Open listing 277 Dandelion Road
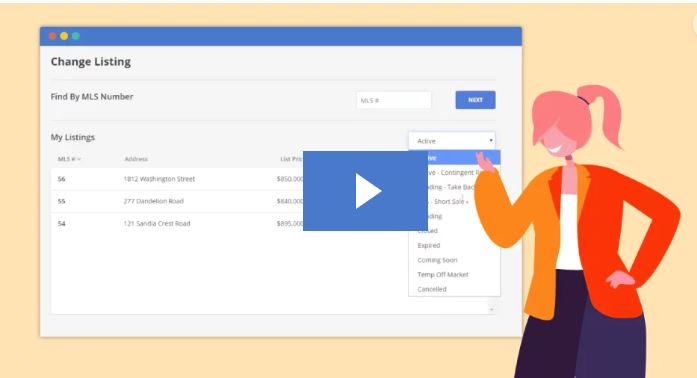The height and width of the screenshot is (378, 697). 153,201
